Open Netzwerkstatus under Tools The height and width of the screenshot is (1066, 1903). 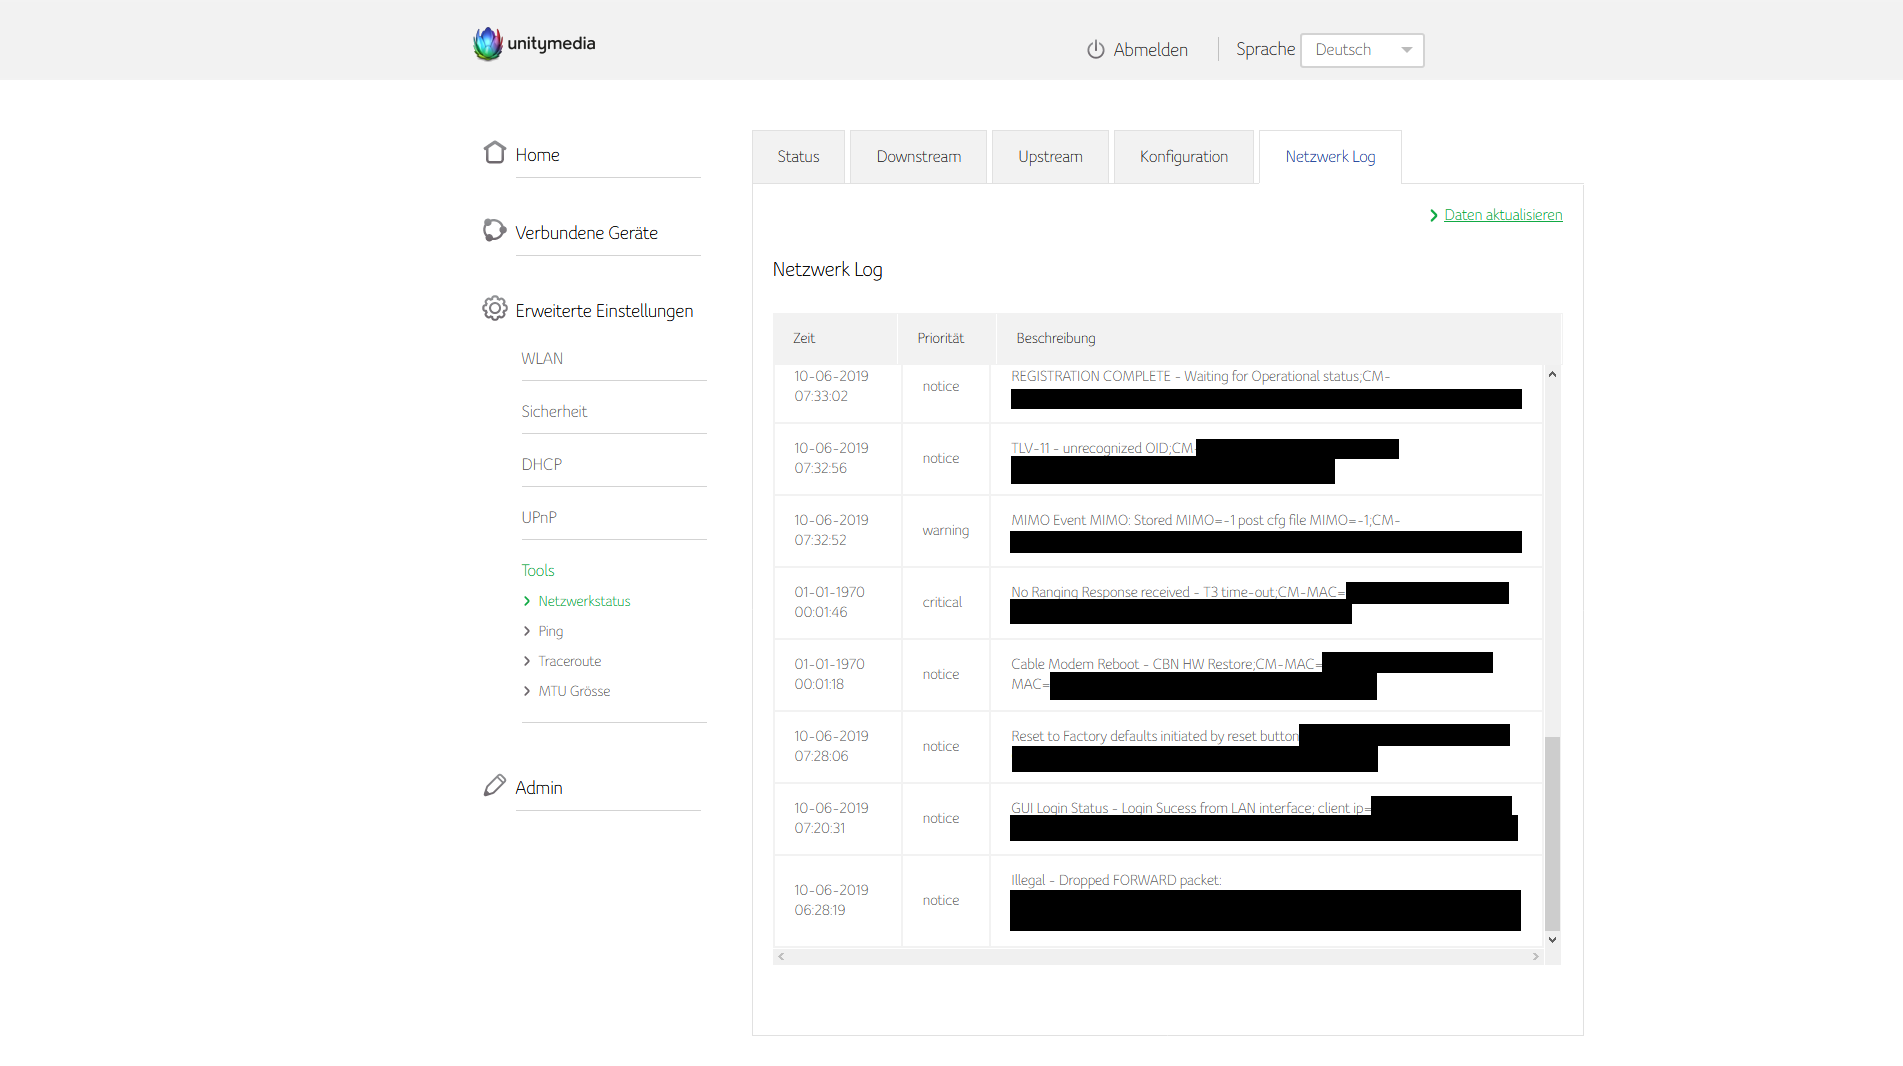pos(584,601)
